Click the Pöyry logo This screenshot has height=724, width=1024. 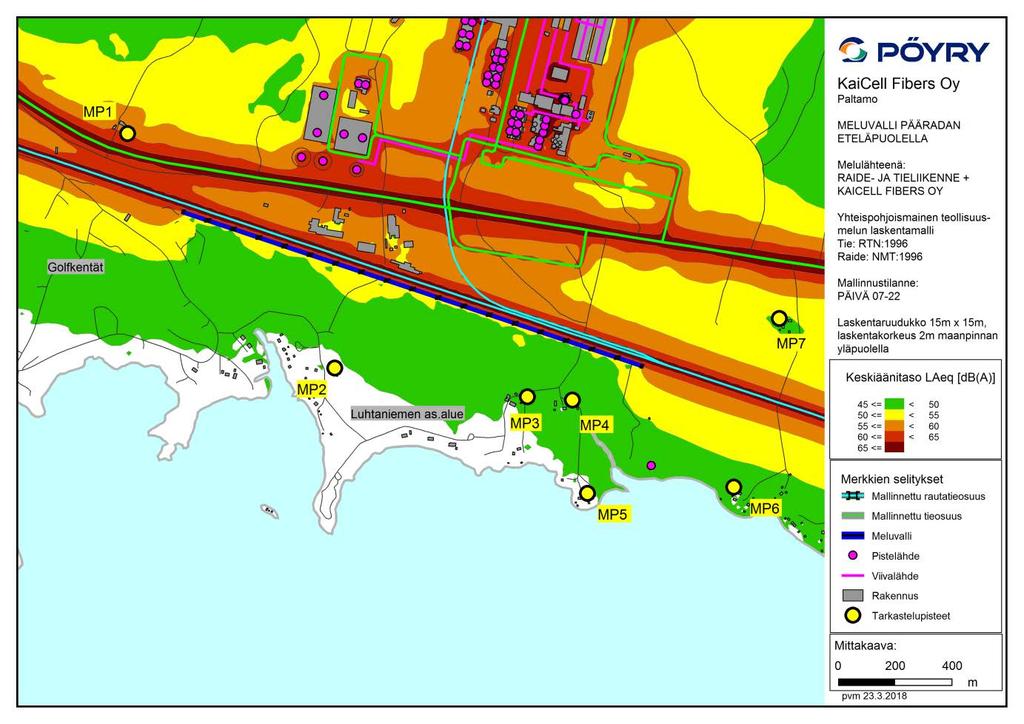[914, 50]
